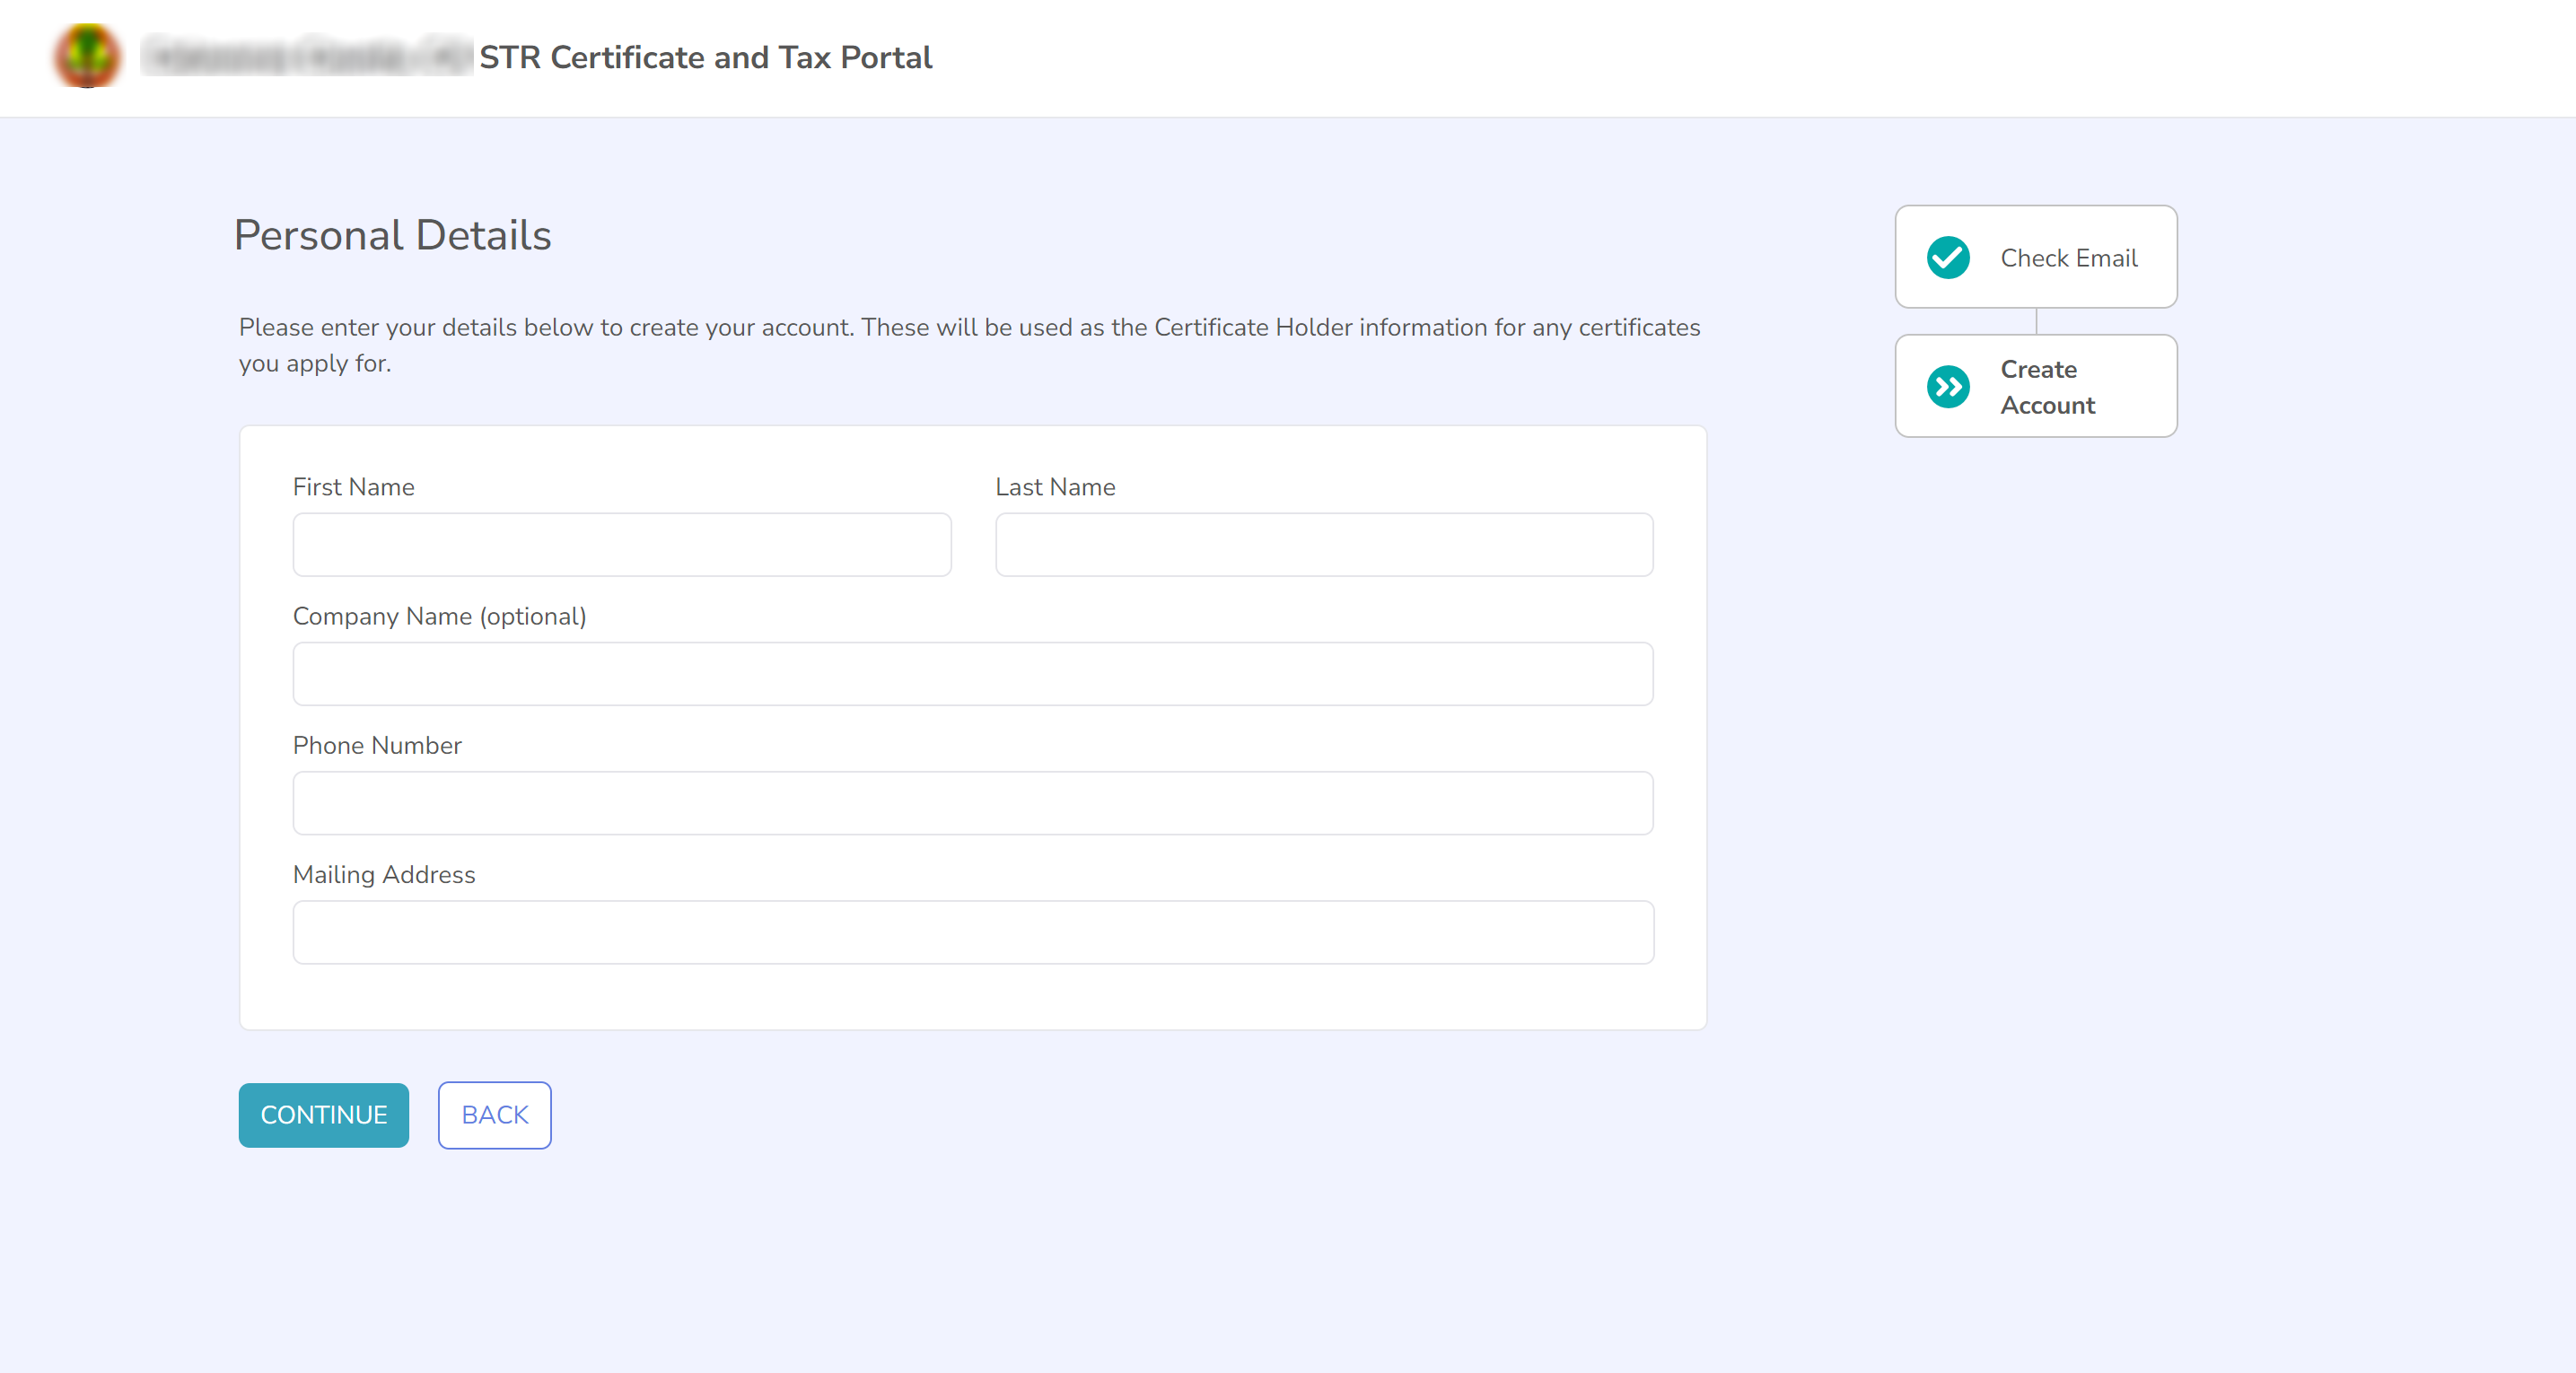Focus the Last Name field
The height and width of the screenshot is (1373, 2576).
1324,545
